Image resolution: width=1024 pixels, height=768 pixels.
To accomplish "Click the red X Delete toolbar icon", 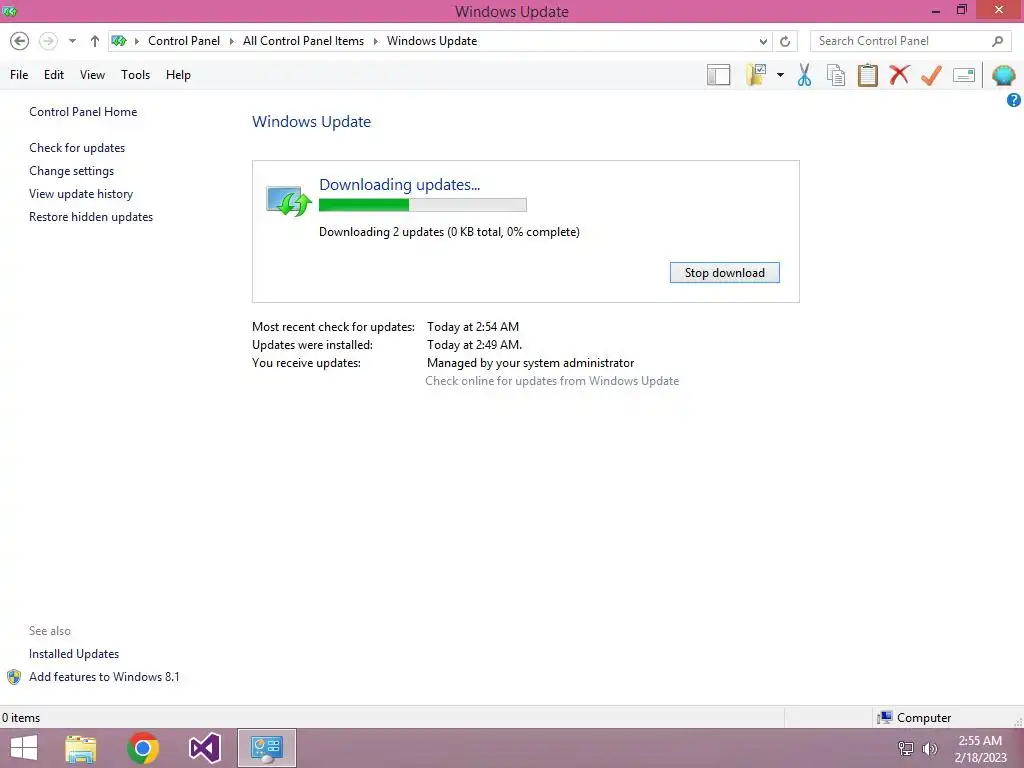I will point(899,75).
